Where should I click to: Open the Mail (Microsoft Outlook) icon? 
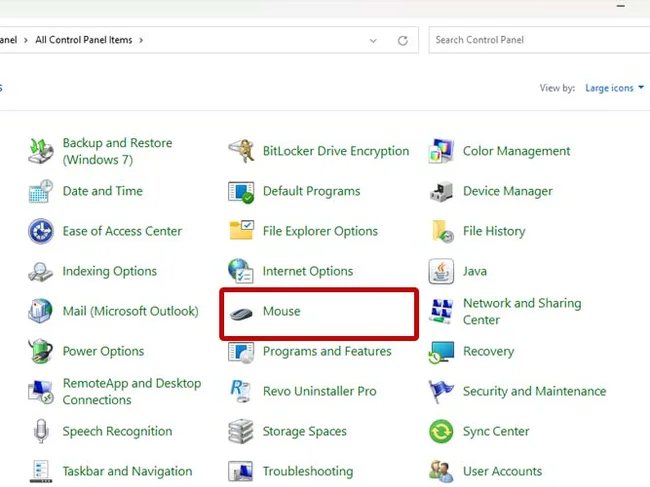[40, 311]
